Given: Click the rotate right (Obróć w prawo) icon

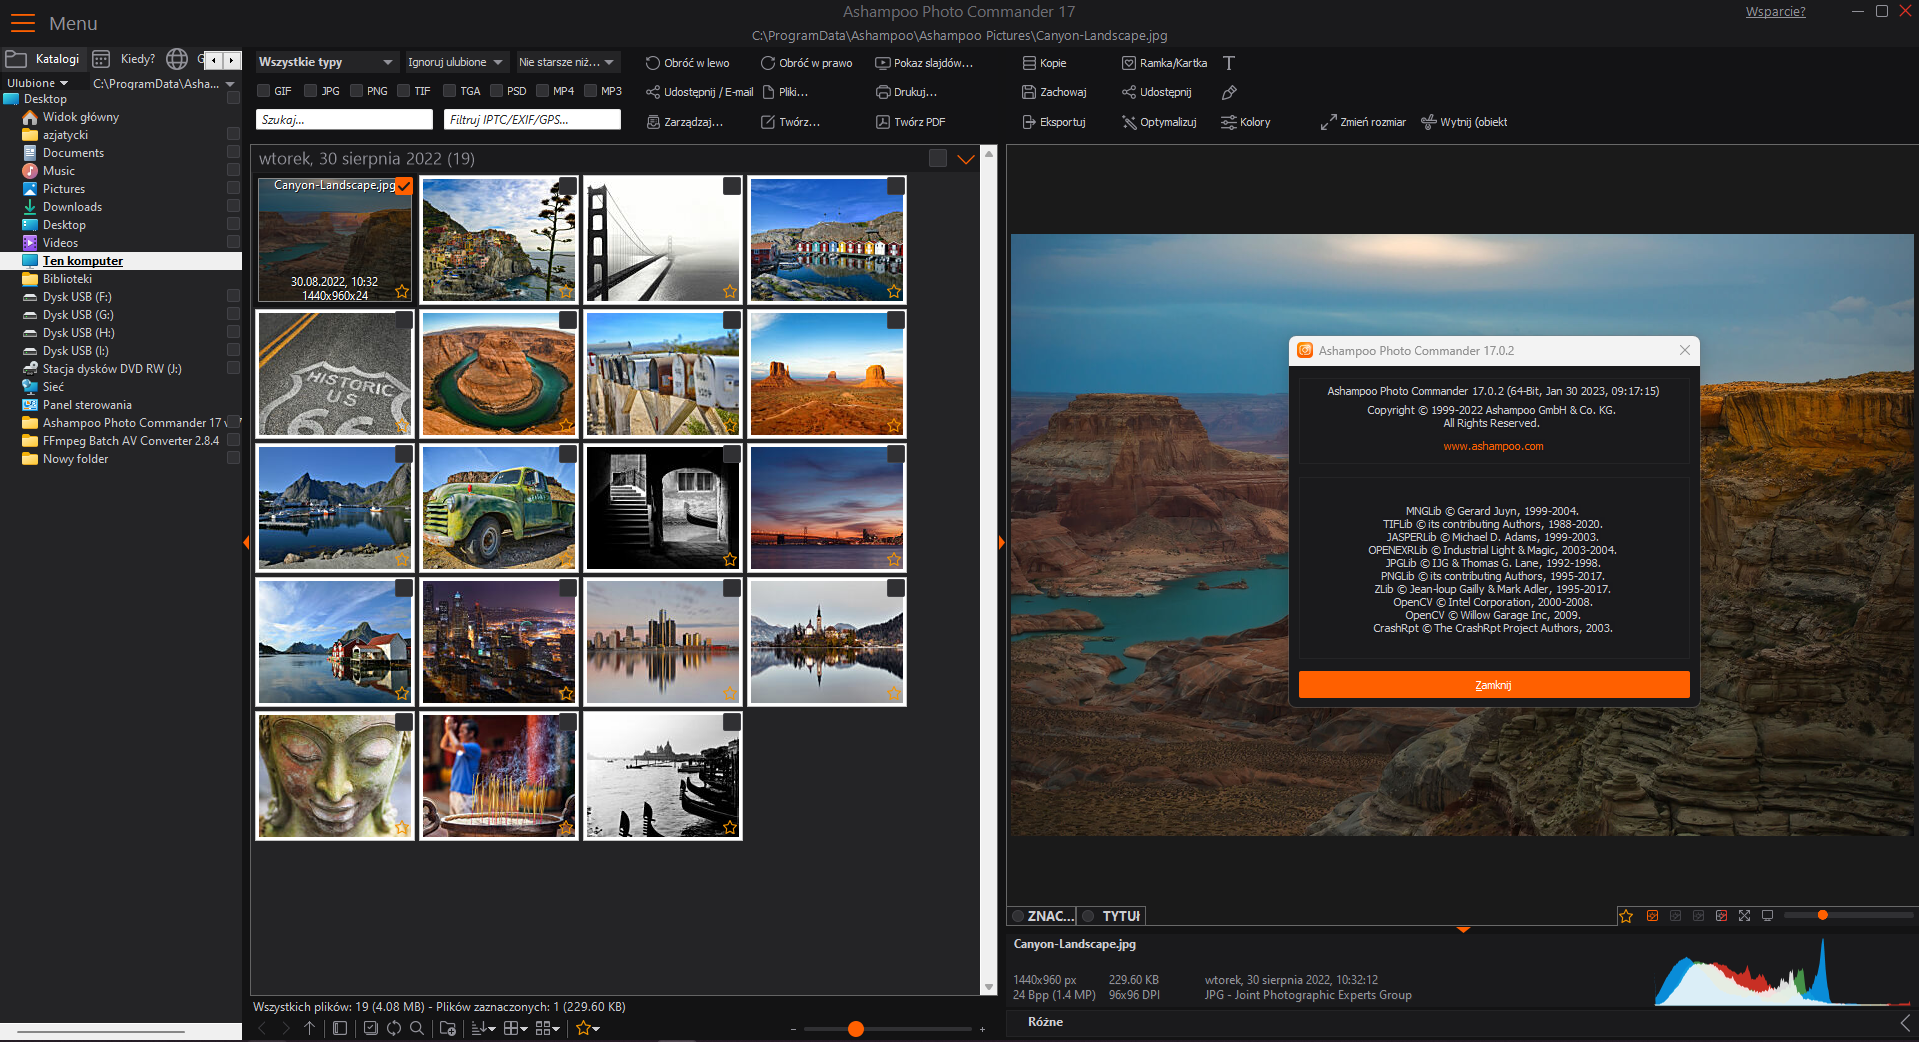Looking at the screenshot, I should pos(768,63).
